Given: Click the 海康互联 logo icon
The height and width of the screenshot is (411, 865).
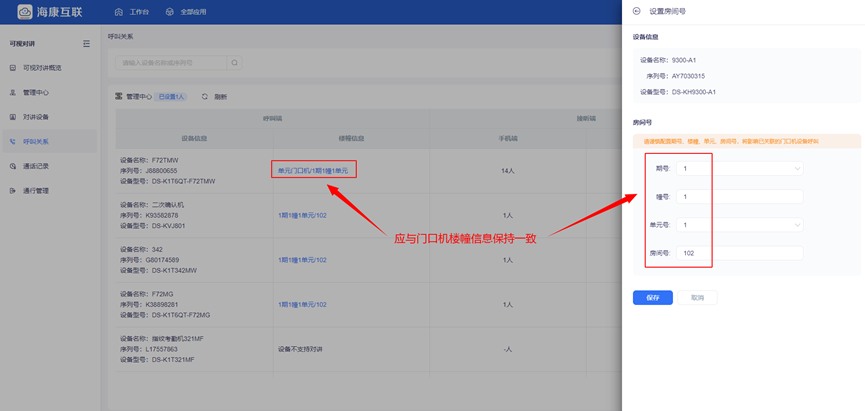Looking at the screenshot, I should [21, 12].
